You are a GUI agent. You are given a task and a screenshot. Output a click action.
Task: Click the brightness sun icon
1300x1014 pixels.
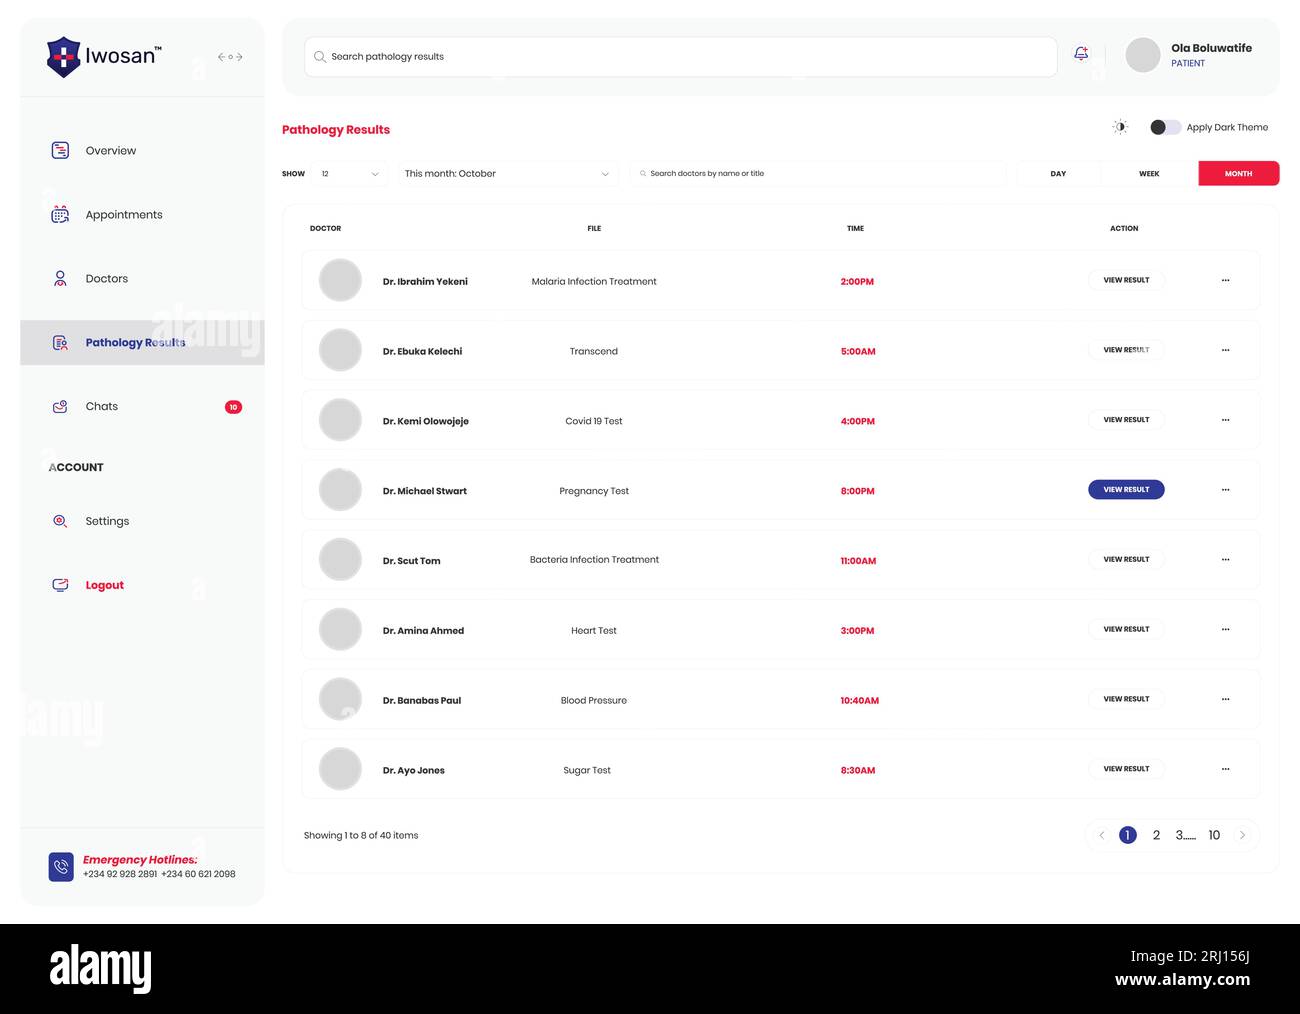coord(1120,127)
